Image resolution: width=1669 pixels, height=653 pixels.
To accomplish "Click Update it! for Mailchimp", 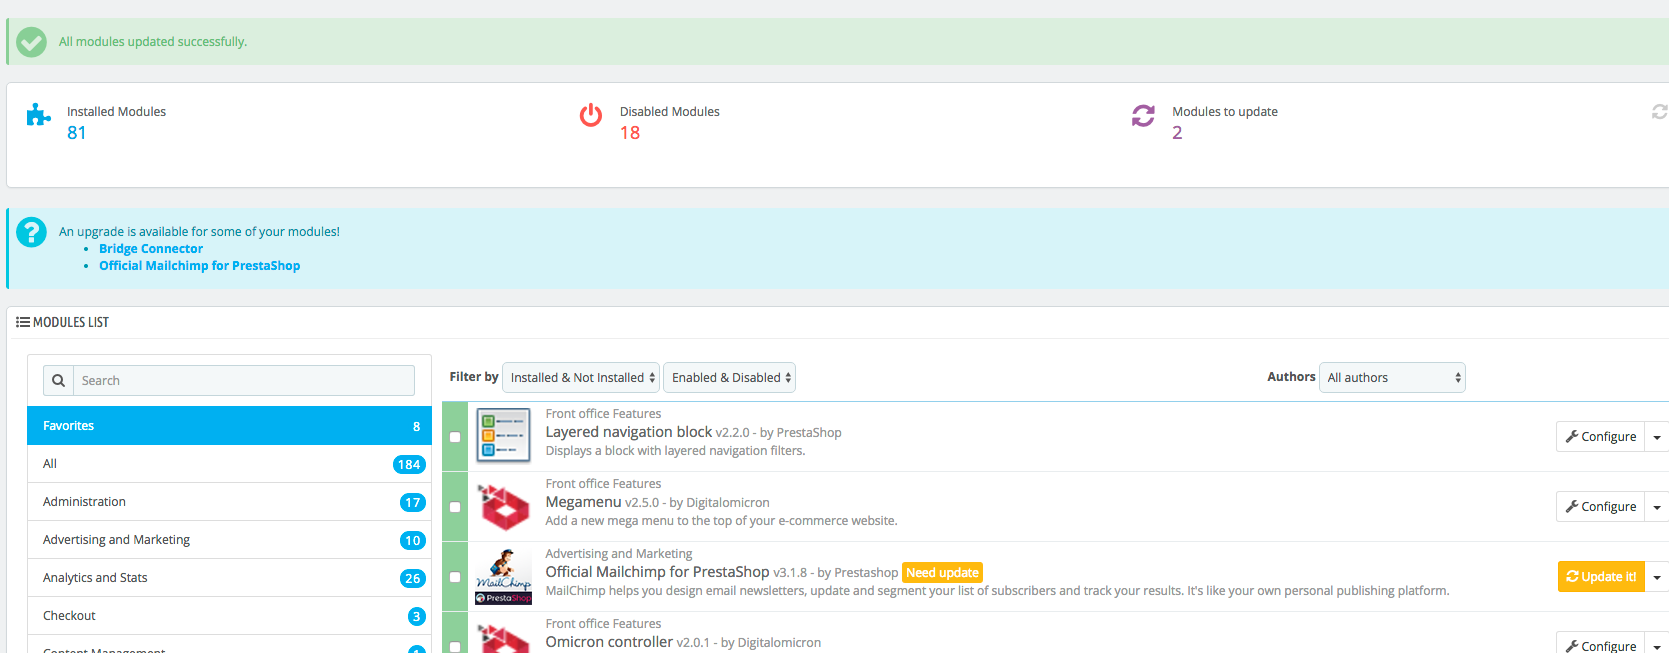I will (x=1601, y=577).
